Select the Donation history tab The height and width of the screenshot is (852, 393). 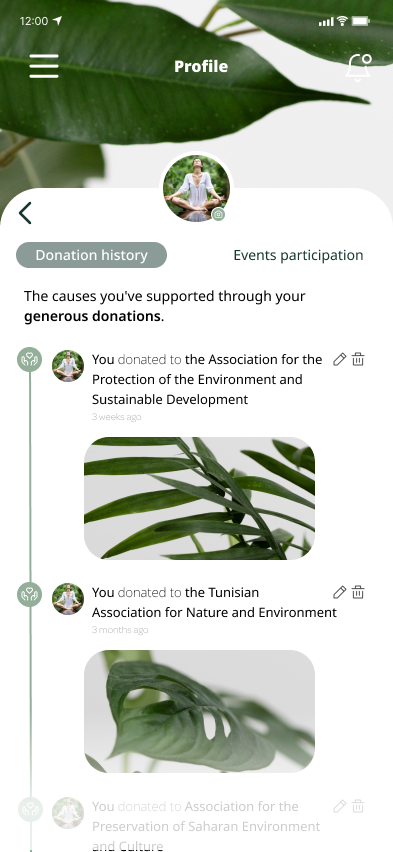(91, 255)
